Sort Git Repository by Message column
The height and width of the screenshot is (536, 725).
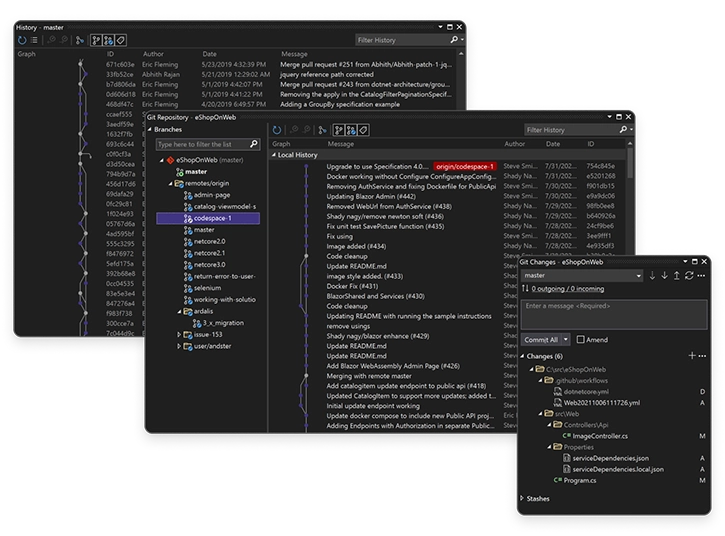click(341, 144)
